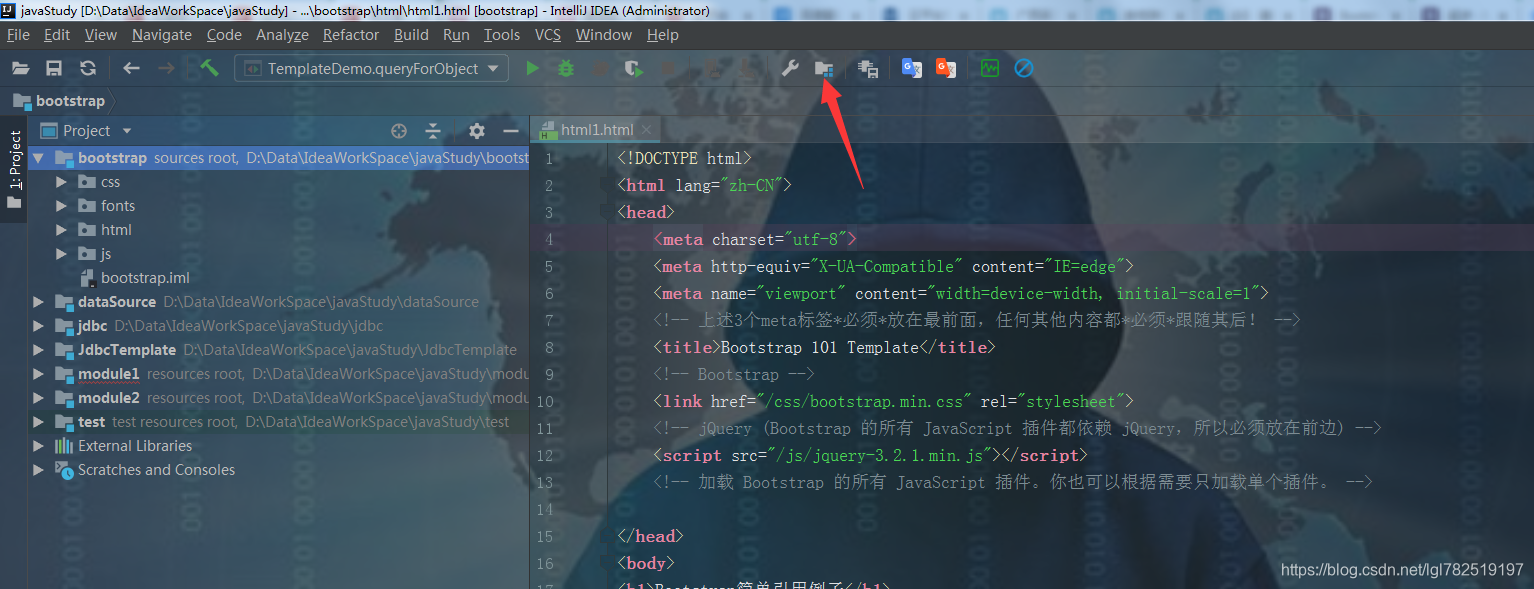Image resolution: width=1534 pixels, height=589 pixels.
Task: Run with coverage shield icon
Action: click(x=633, y=68)
